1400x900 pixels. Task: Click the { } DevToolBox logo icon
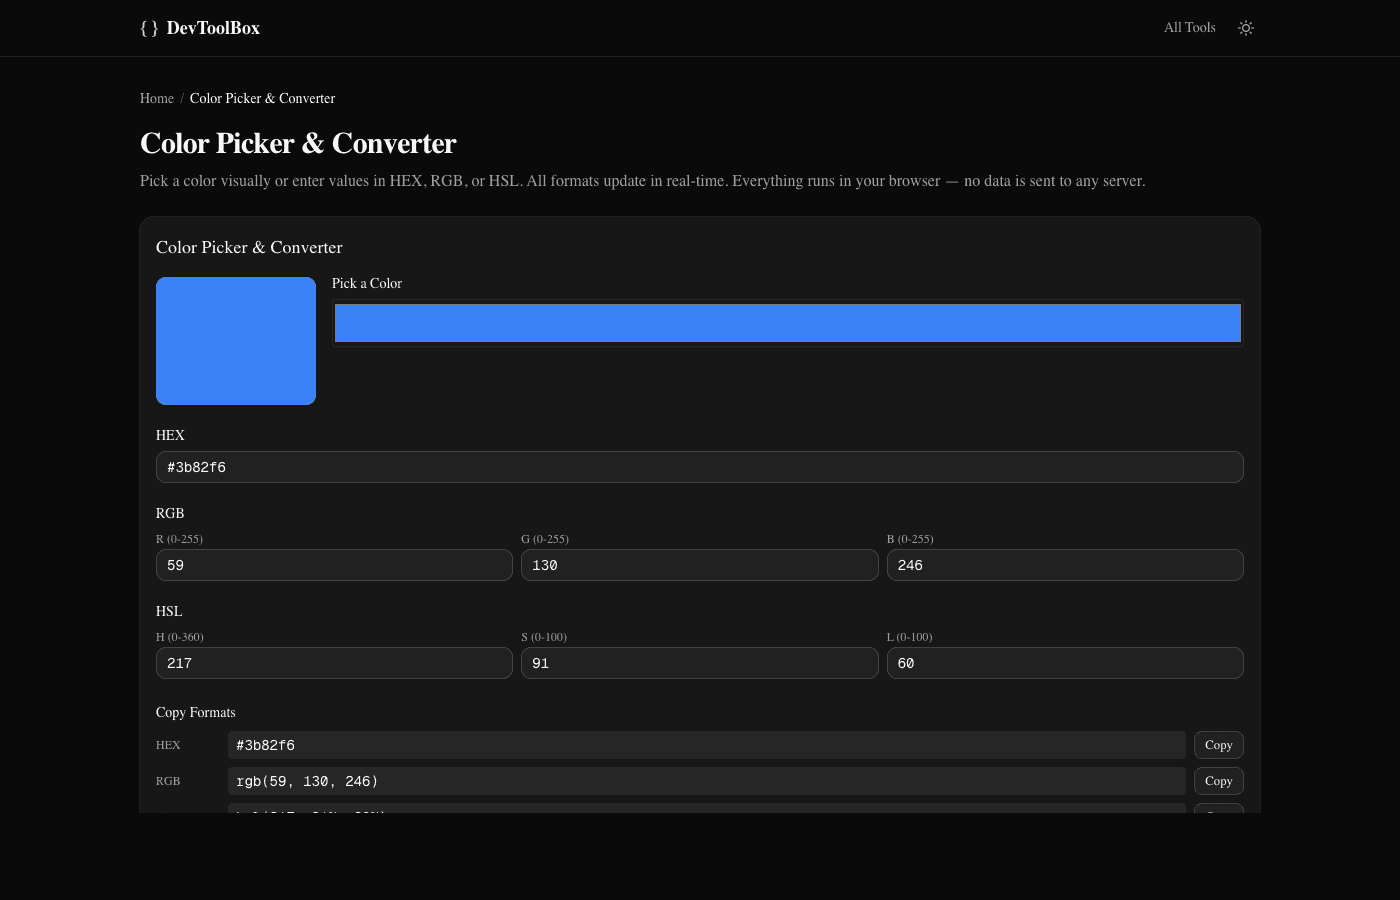149,27
